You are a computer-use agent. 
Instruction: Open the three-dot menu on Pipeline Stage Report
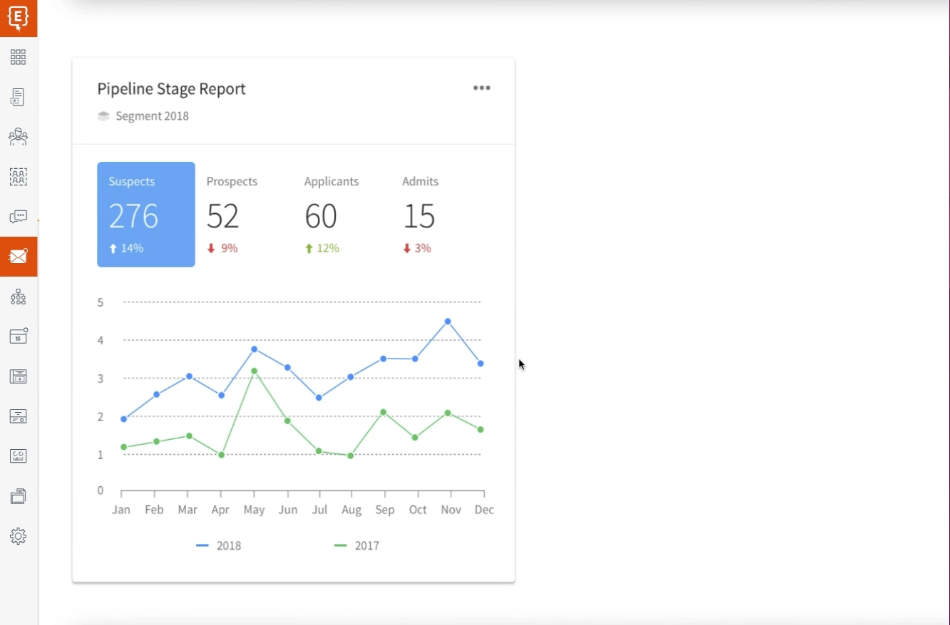[482, 88]
